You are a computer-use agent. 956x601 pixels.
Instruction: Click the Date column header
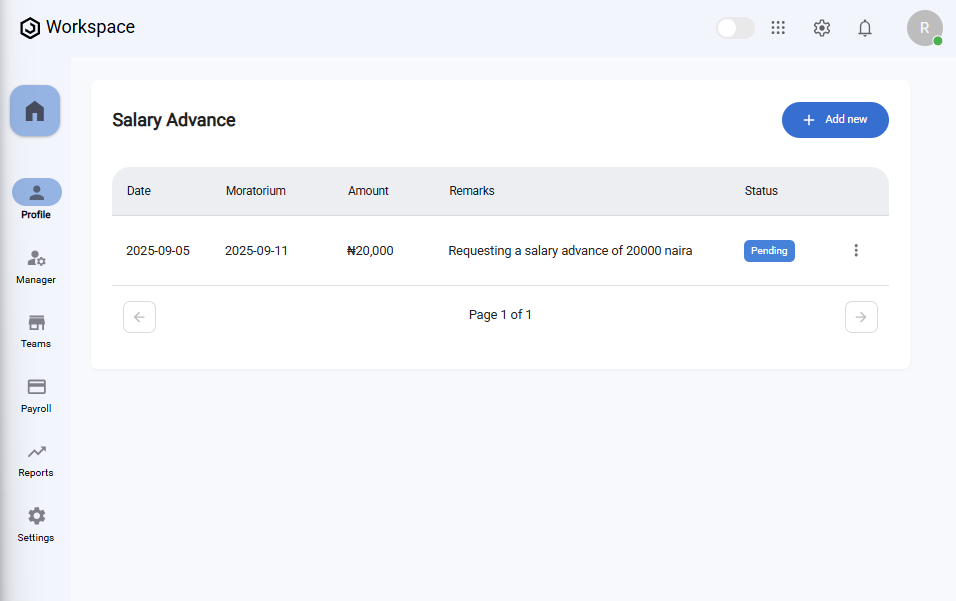139,191
